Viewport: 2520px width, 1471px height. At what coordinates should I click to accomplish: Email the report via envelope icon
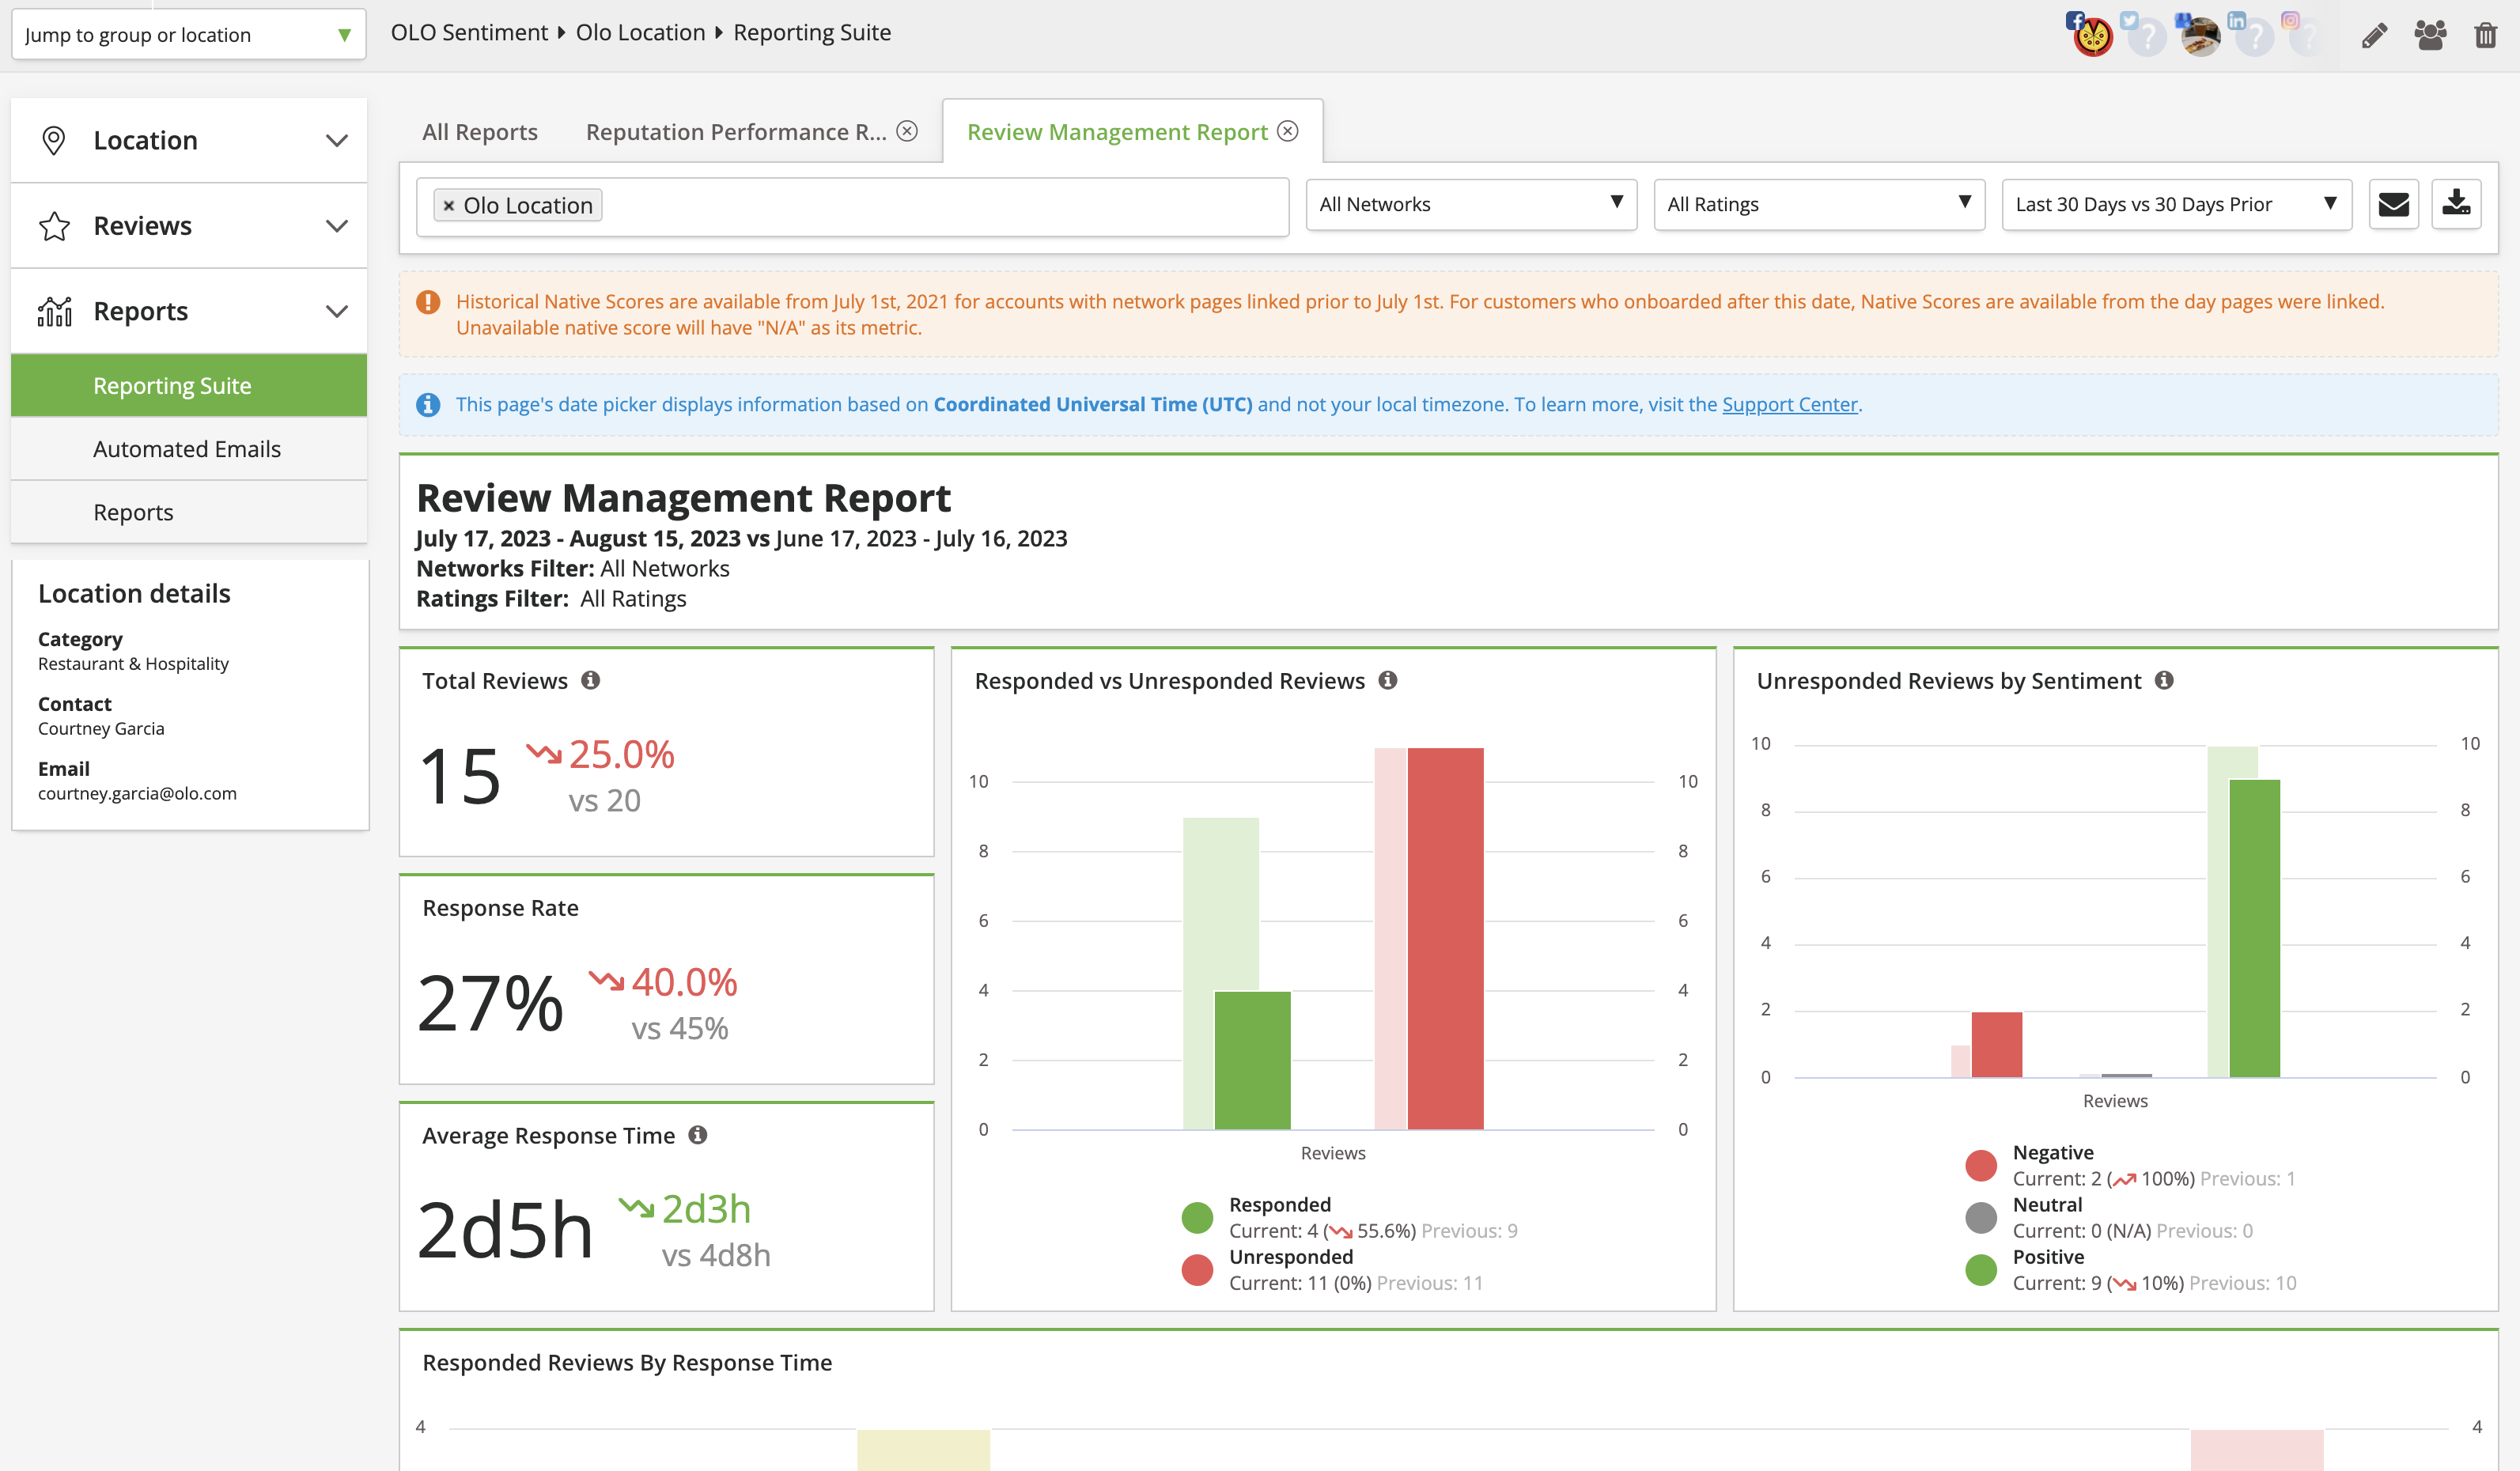pos(2393,204)
